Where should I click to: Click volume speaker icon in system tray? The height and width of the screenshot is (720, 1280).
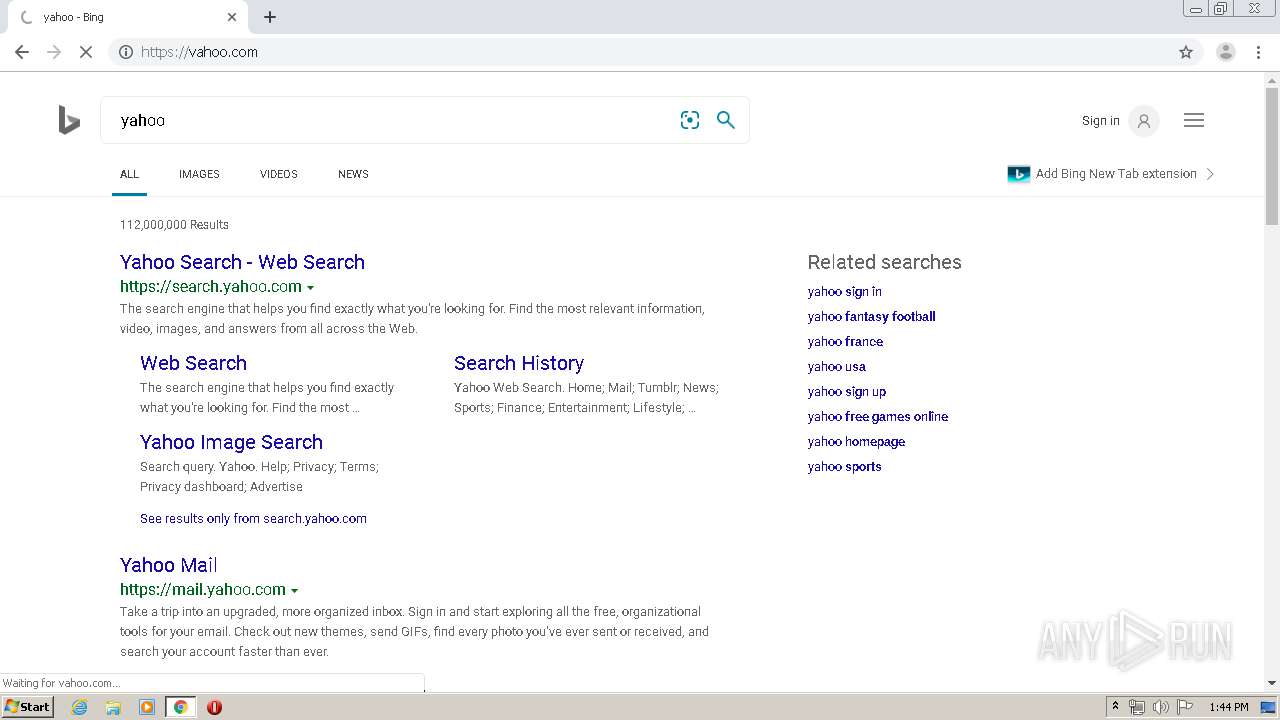tap(1161, 707)
